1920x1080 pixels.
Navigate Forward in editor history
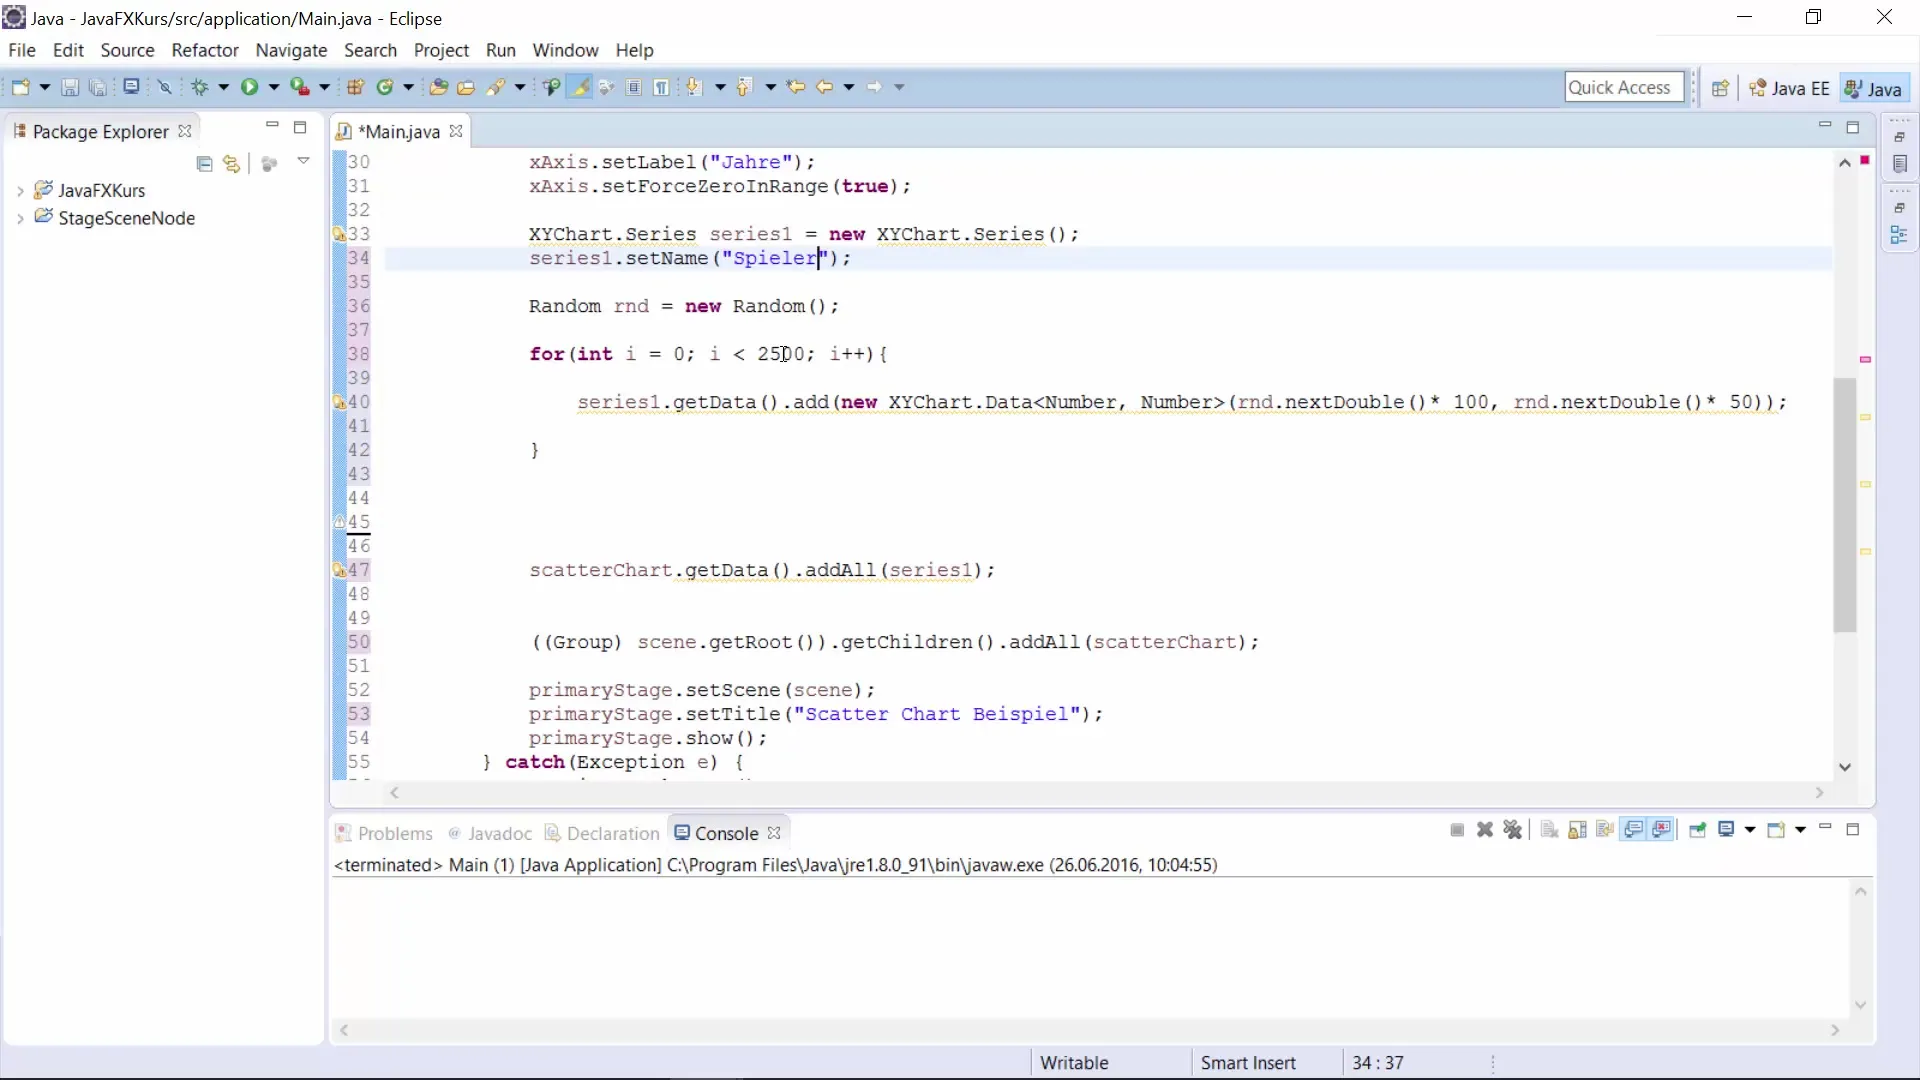(x=875, y=87)
